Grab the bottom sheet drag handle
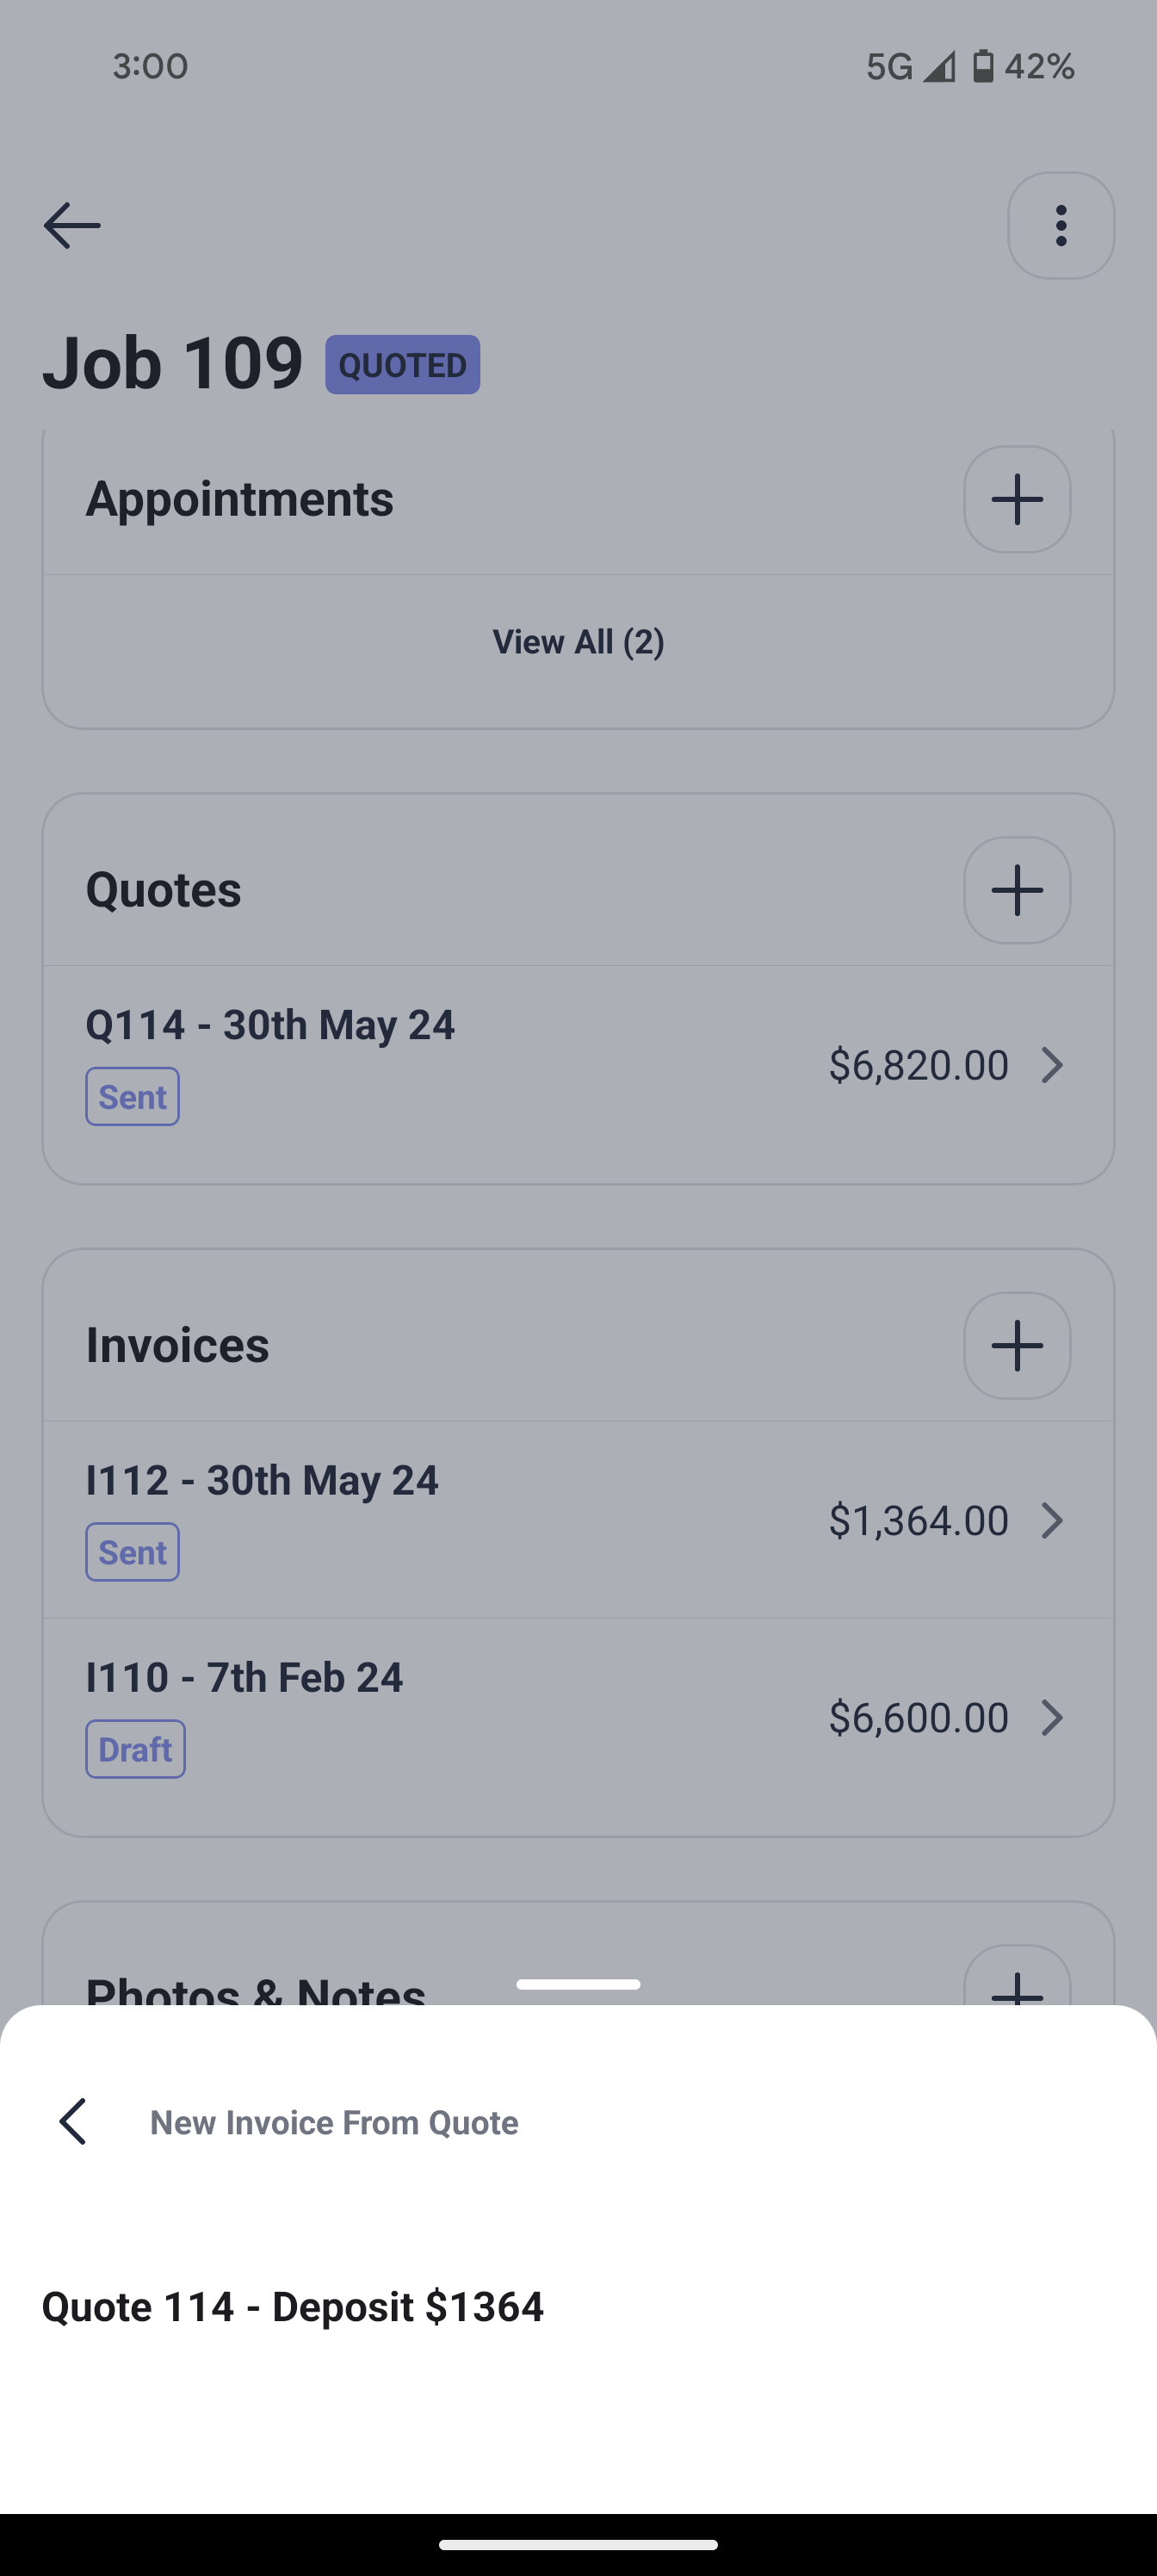The image size is (1157, 2576). [x=578, y=1984]
